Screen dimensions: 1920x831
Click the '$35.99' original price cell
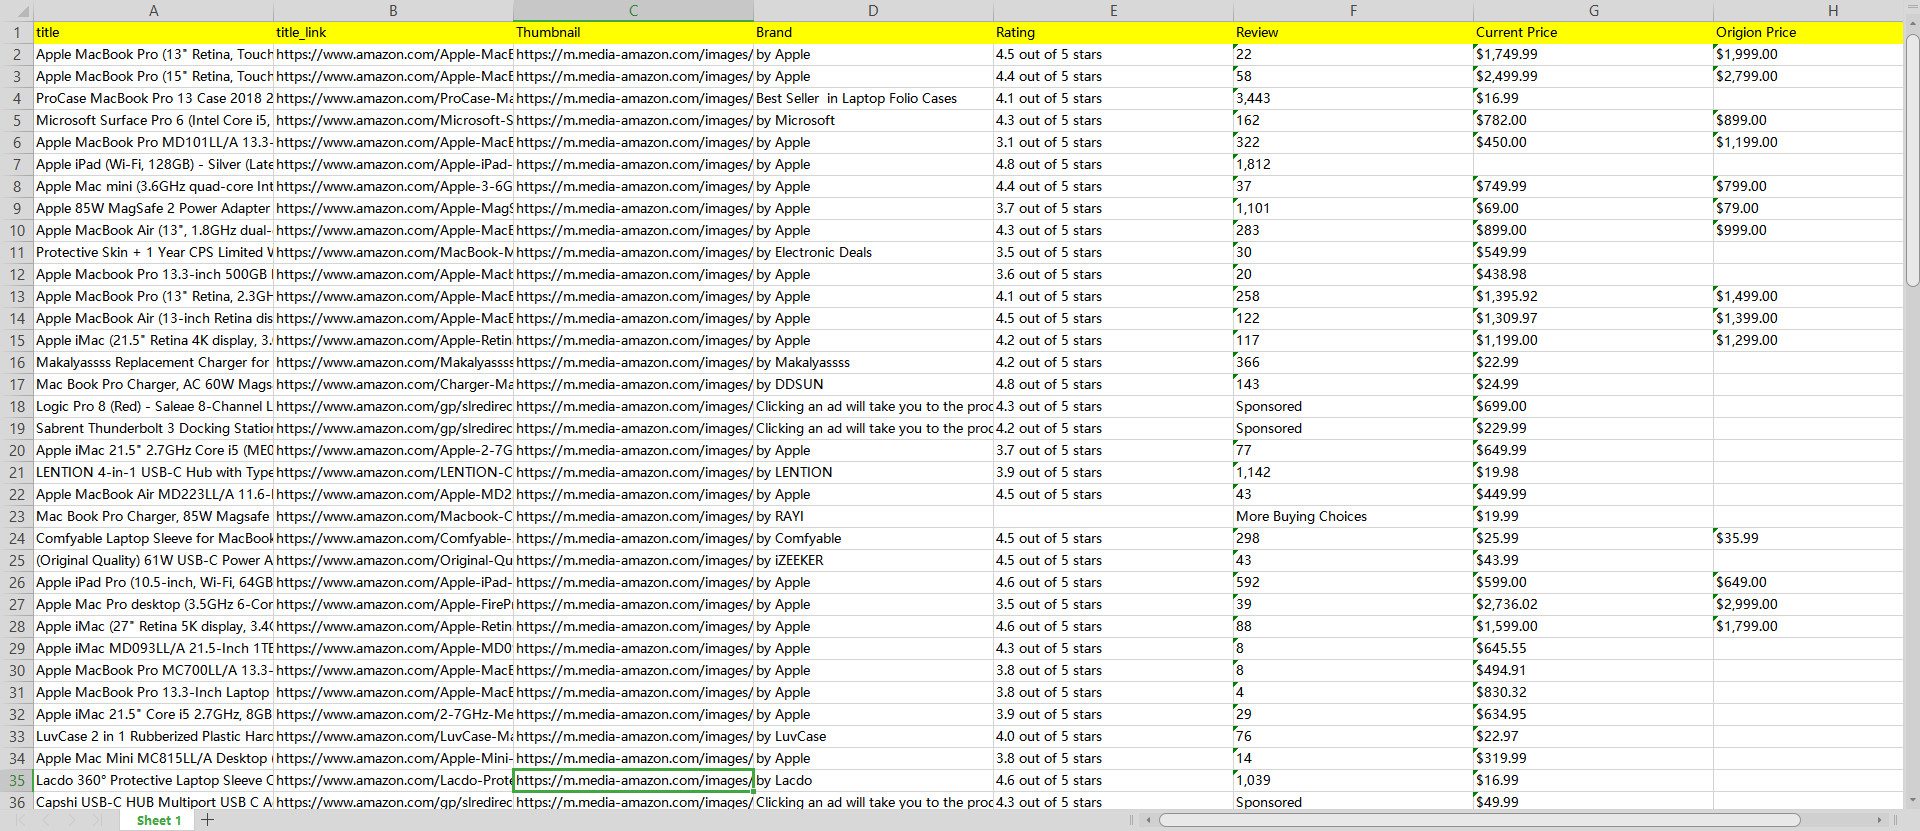pyautogui.click(x=1808, y=538)
